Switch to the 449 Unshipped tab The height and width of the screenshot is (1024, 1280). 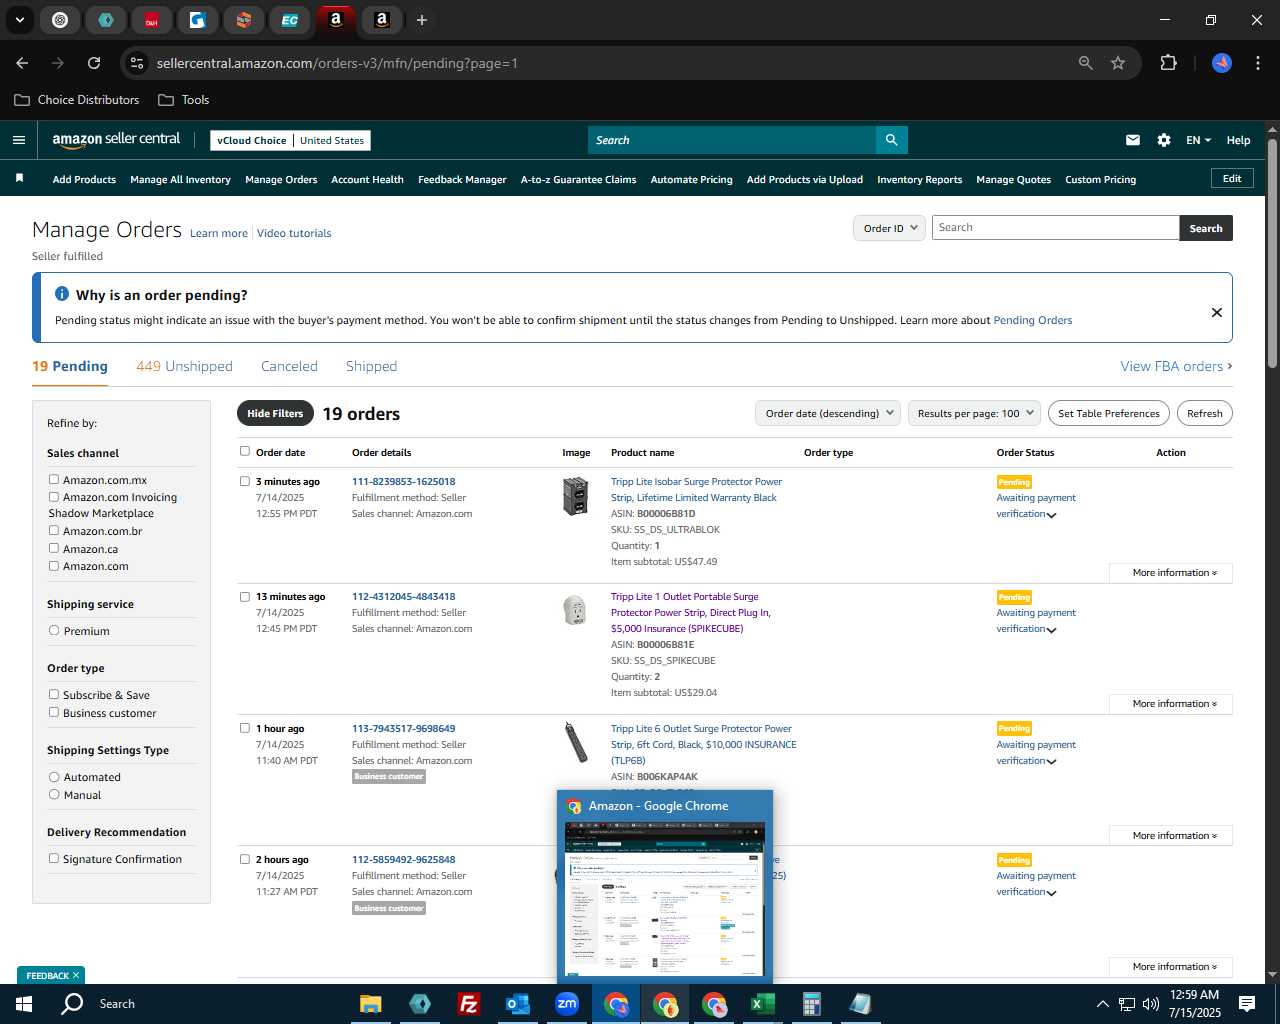tap(184, 366)
